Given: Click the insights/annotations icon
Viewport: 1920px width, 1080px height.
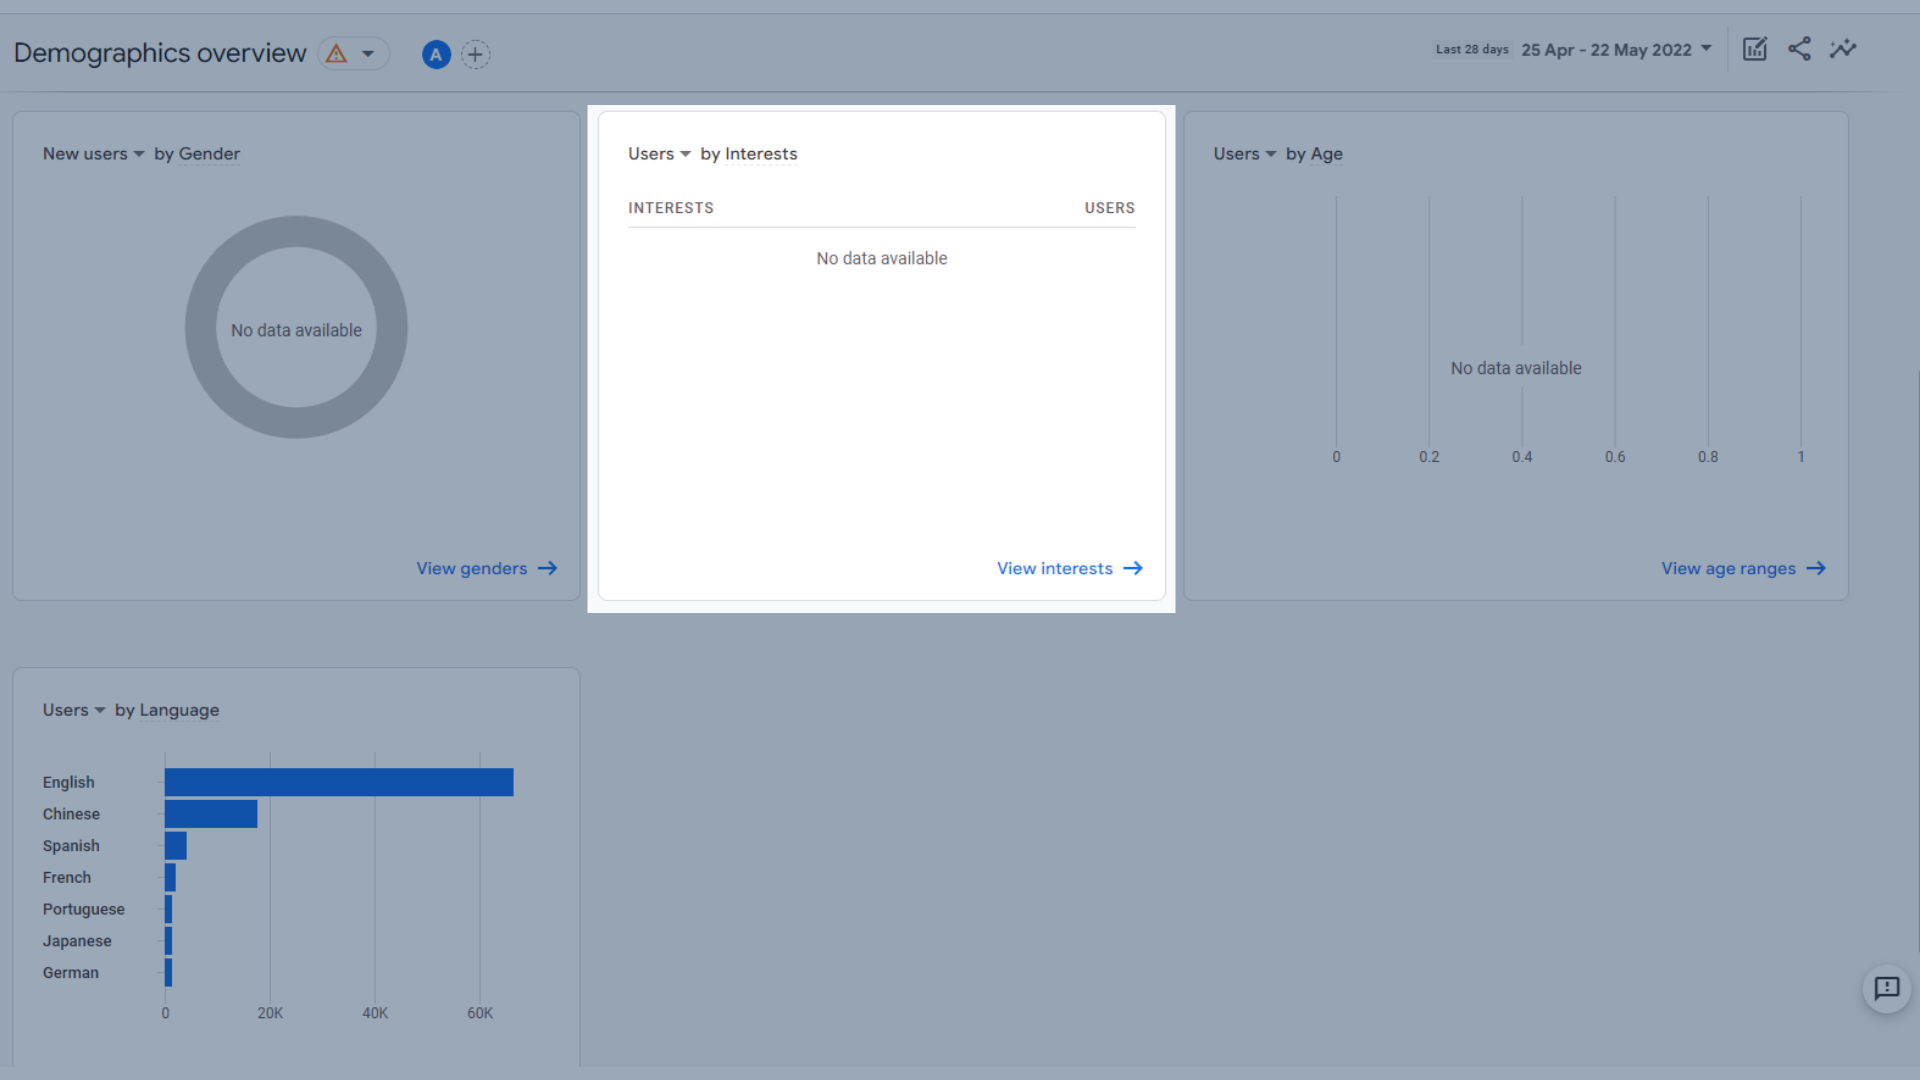Looking at the screenshot, I should click(x=1844, y=49).
